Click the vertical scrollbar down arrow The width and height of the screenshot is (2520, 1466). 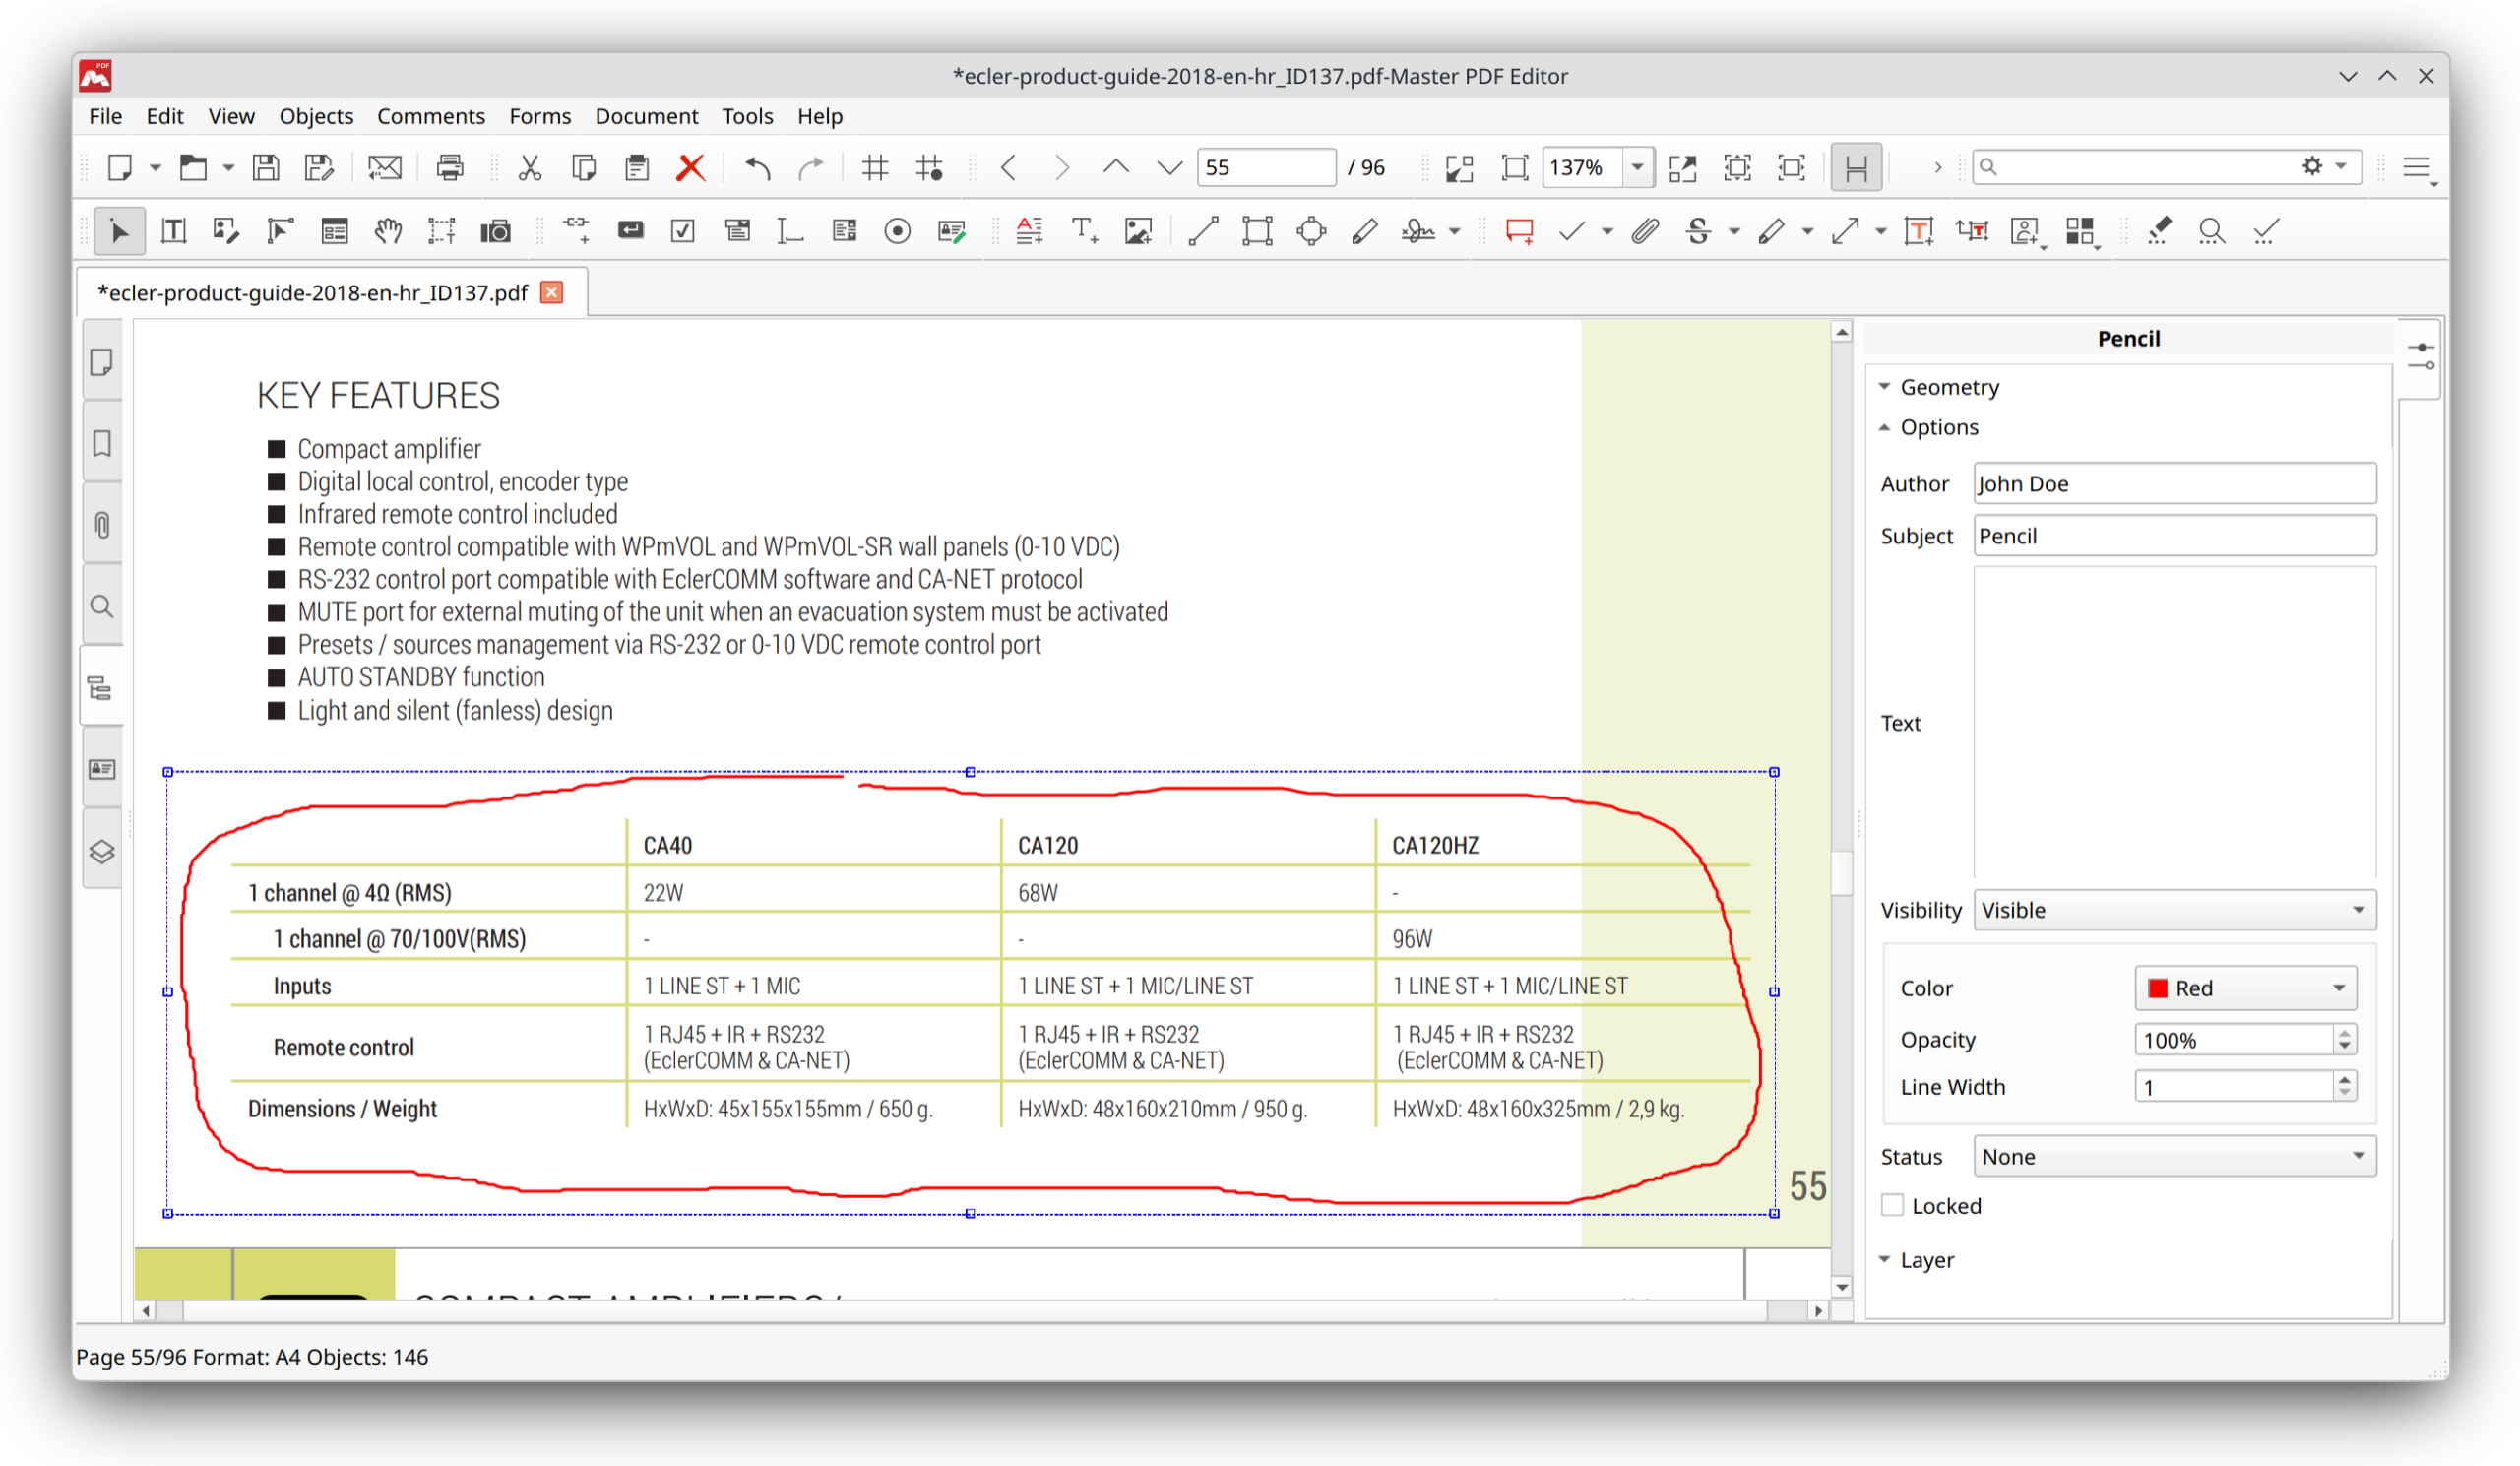point(1842,1287)
